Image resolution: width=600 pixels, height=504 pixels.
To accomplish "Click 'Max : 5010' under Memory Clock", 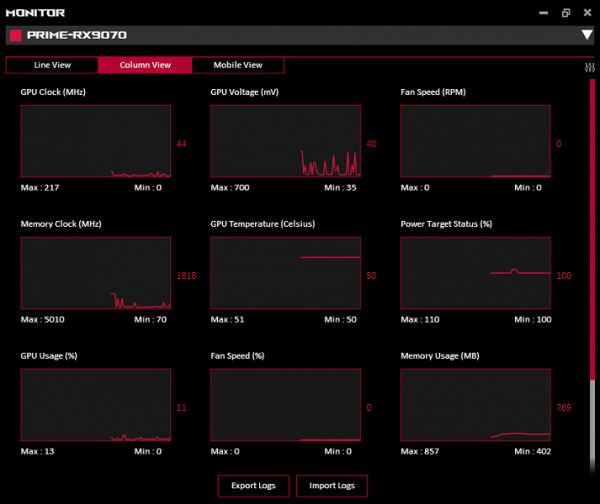I will point(42,319).
